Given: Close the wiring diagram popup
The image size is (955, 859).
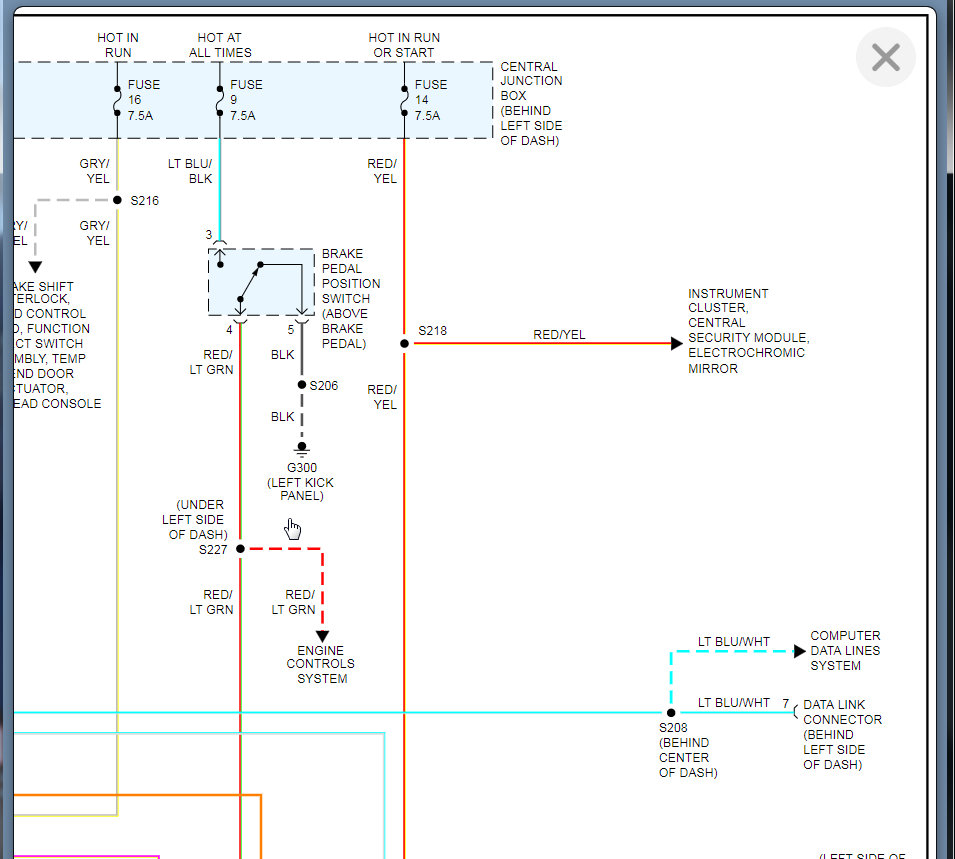Looking at the screenshot, I should point(885,57).
